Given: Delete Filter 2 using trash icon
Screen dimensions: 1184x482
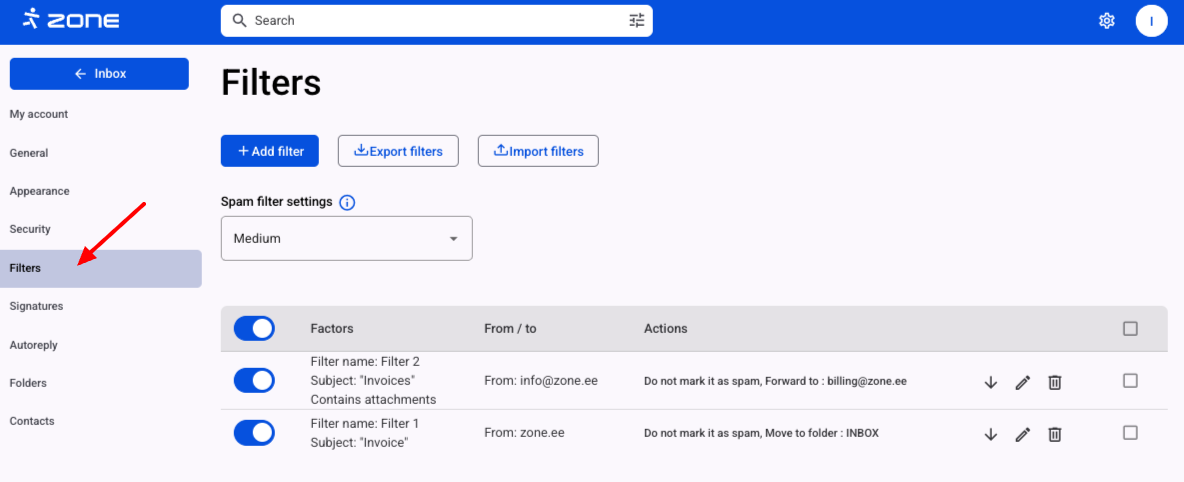Looking at the screenshot, I should (x=1054, y=382).
